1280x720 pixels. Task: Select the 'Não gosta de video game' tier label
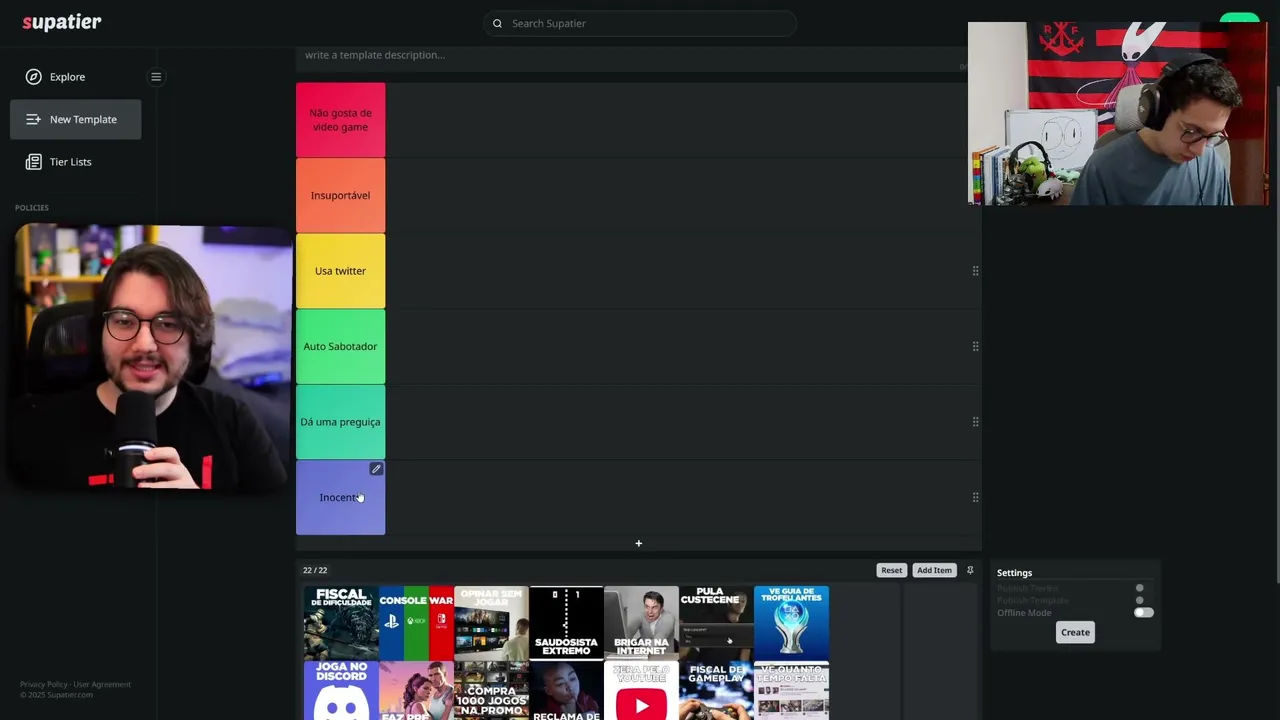[x=340, y=120]
